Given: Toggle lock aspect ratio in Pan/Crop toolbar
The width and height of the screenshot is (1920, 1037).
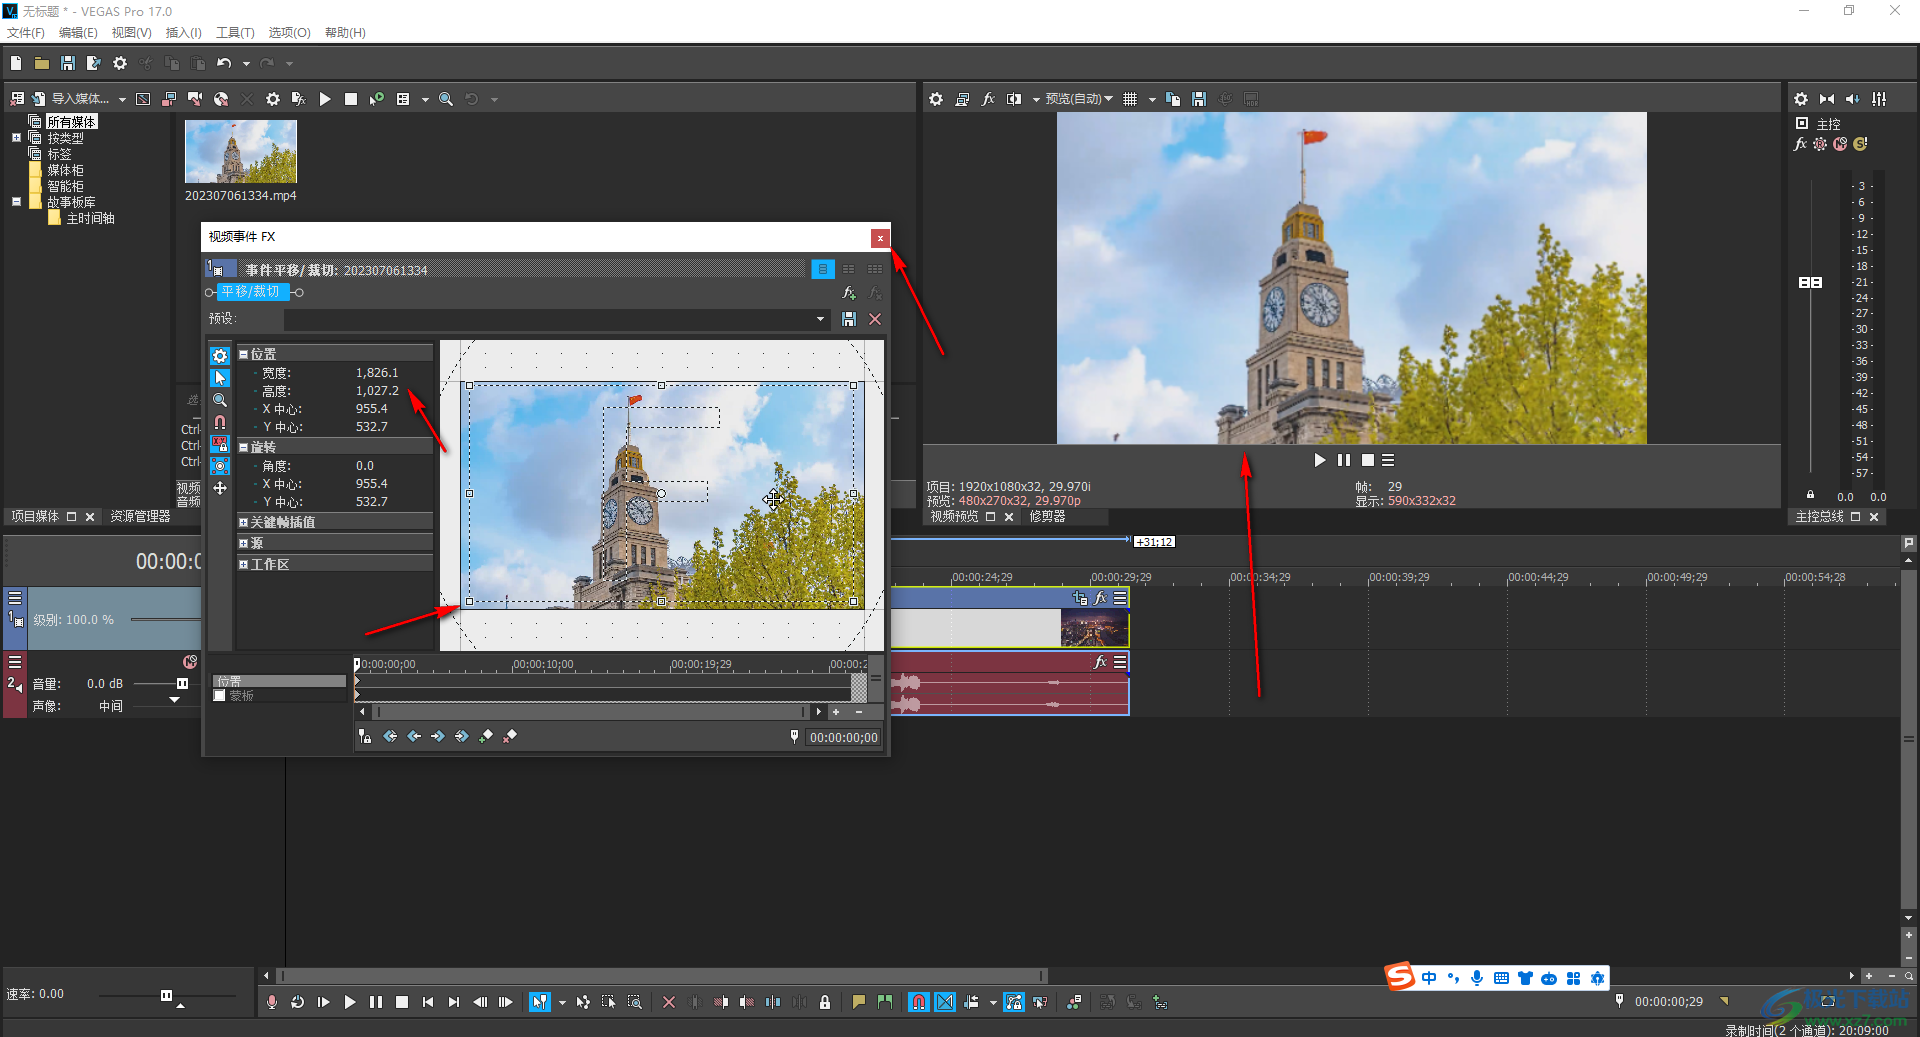Looking at the screenshot, I should coord(220,444).
